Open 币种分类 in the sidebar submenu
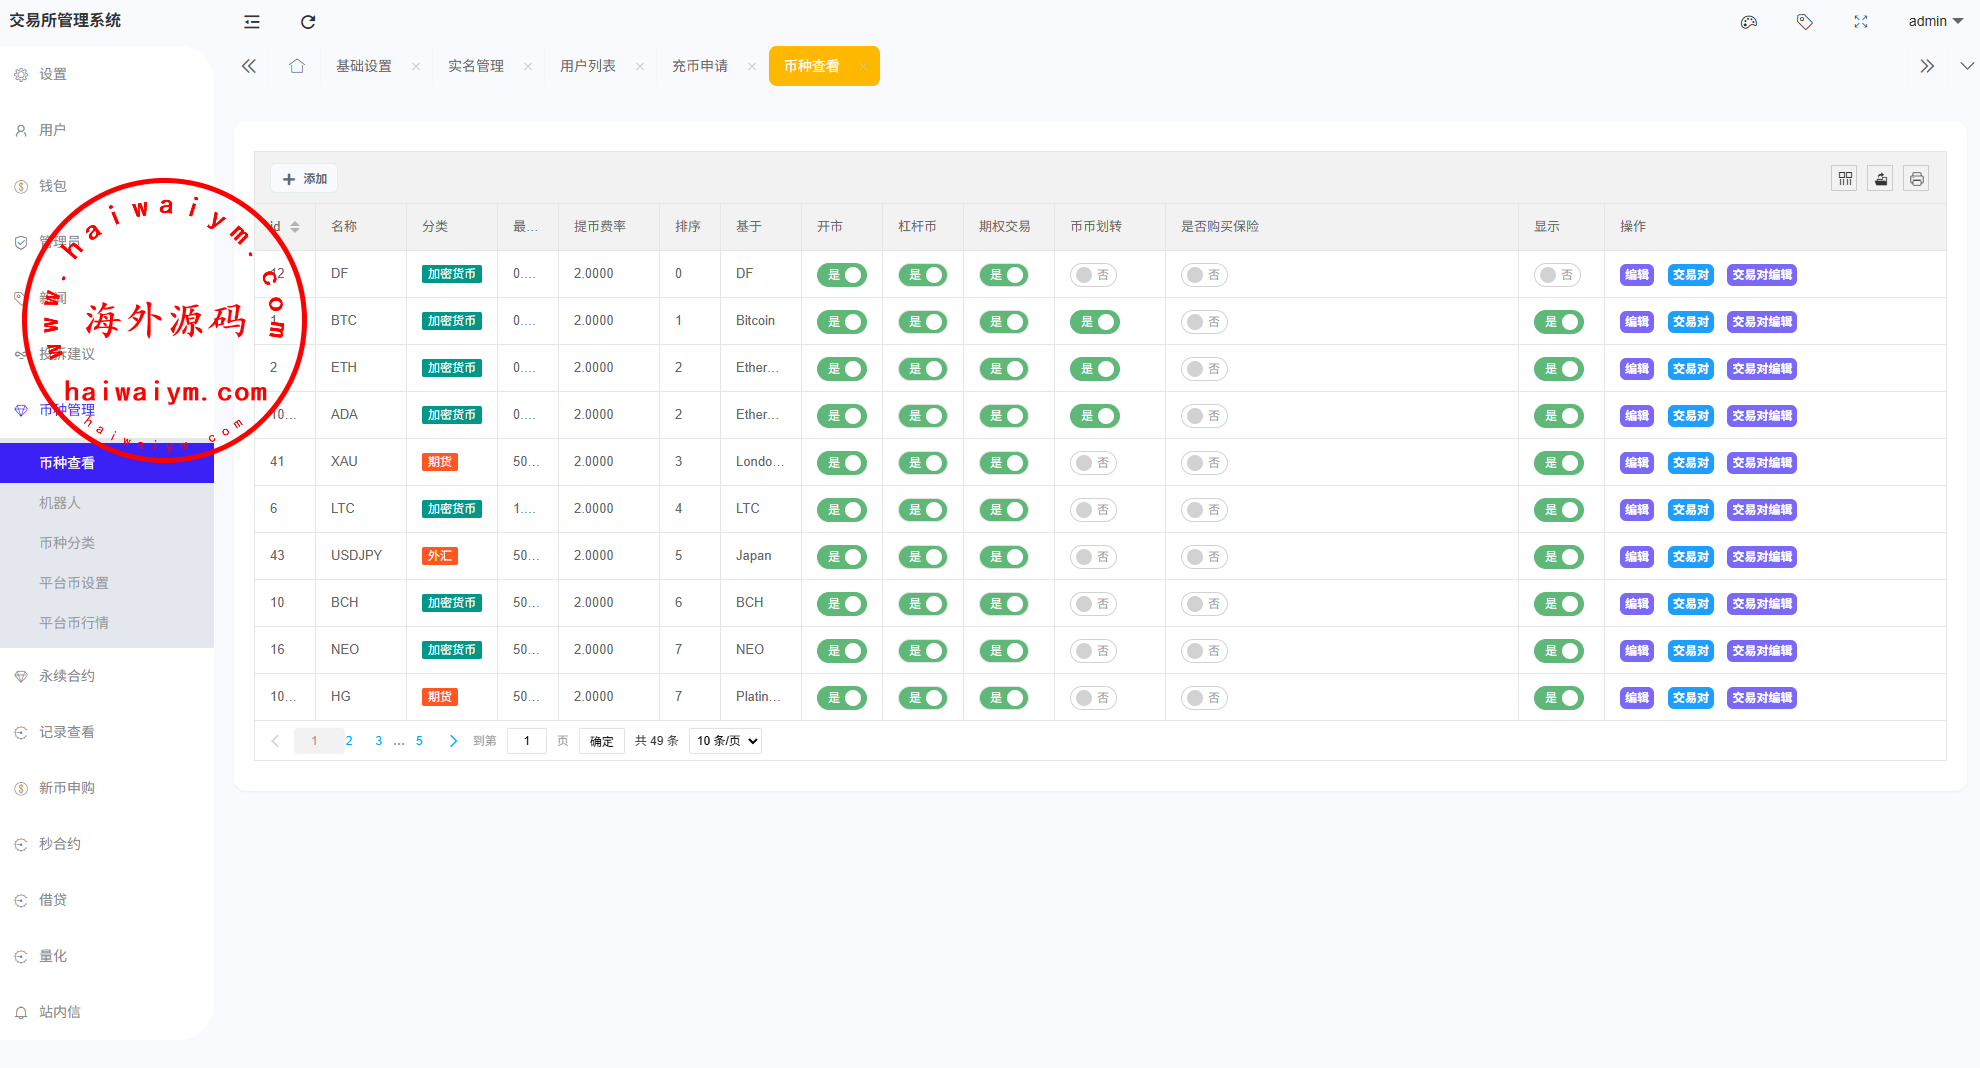Viewport: 1980px width, 1068px height. click(67, 543)
